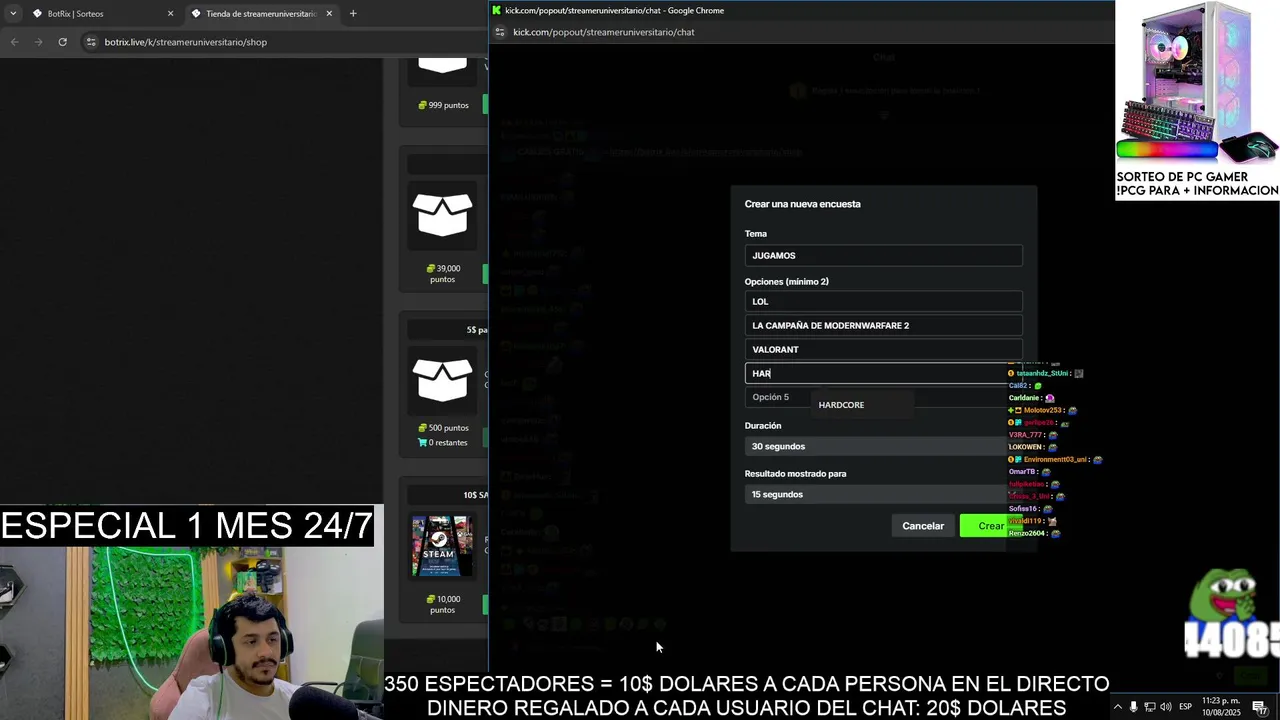
Task: Edit the option LA CAMPAÑA DE MODERNWARFARE 2
Action: pyautogui.click(x=883, y=325)
